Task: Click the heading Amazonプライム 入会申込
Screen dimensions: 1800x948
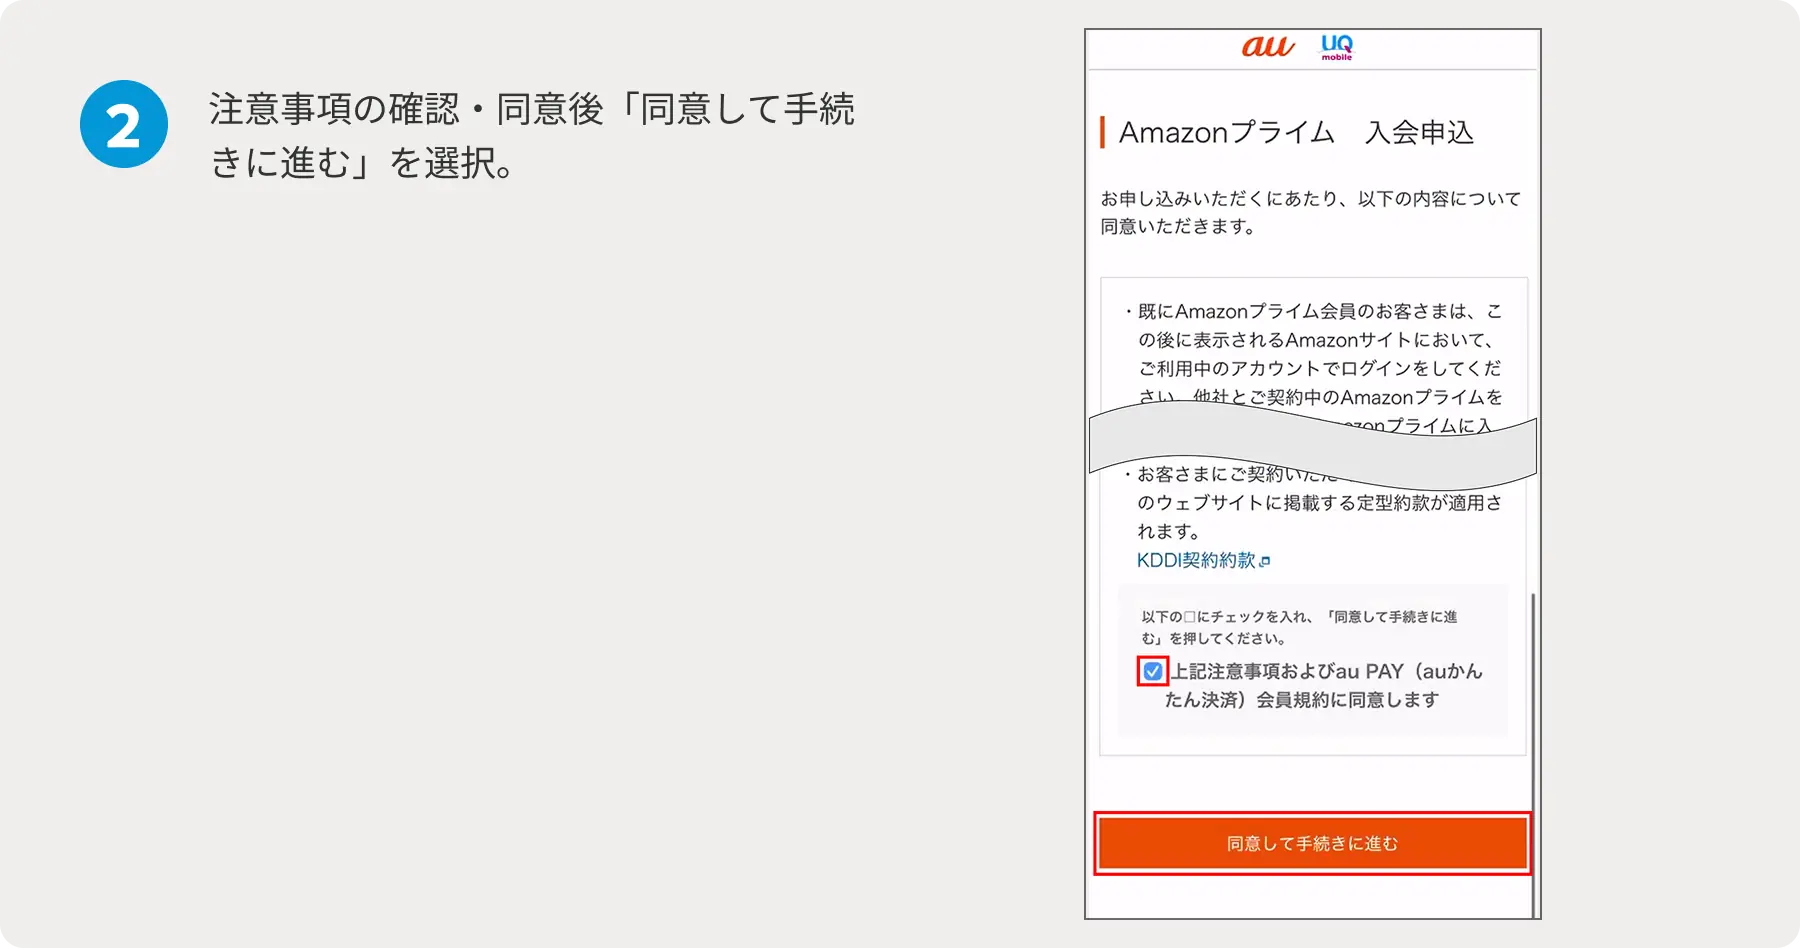Action: coord(1296,133)
